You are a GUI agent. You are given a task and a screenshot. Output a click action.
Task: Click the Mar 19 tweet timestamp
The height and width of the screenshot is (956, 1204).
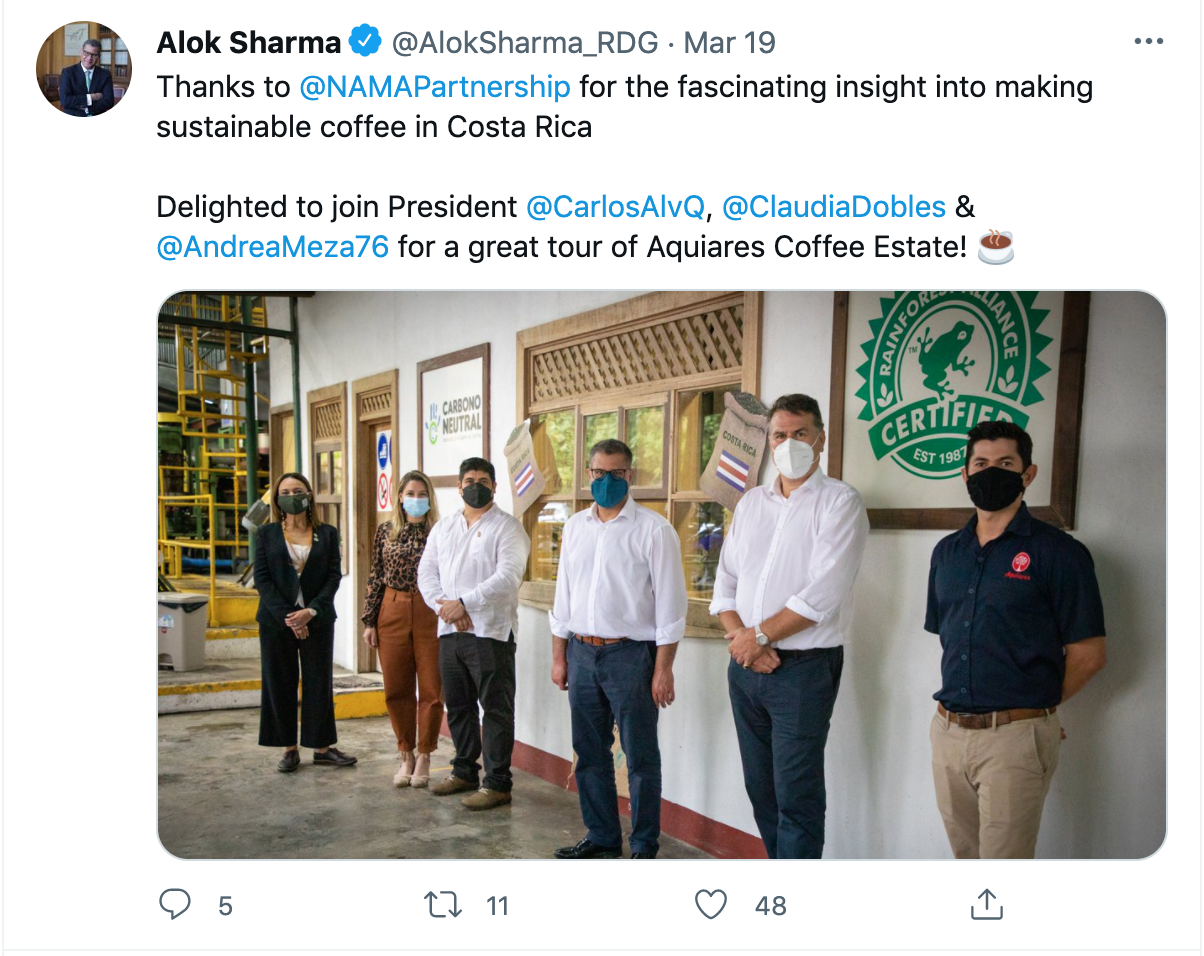[x=729, y=43]
